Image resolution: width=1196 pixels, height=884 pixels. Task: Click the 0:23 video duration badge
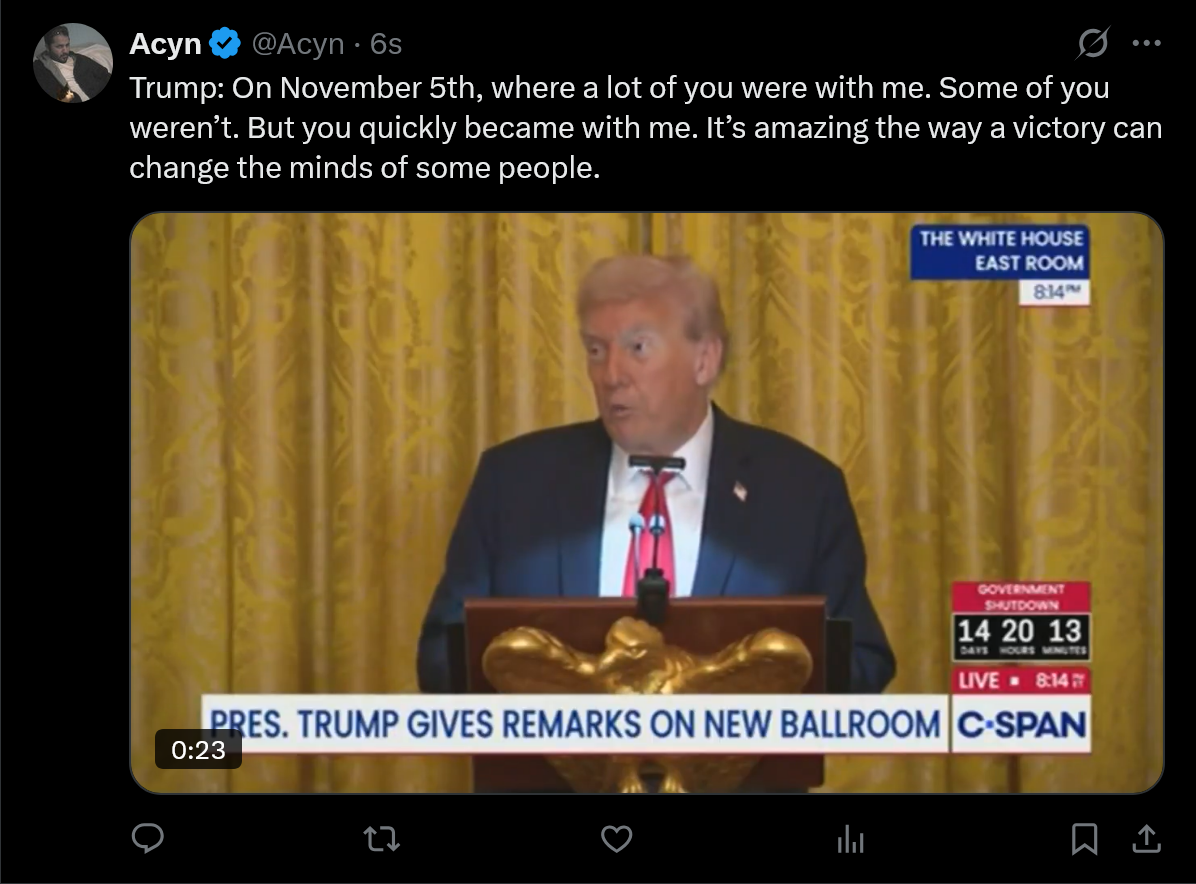[198, 749]
